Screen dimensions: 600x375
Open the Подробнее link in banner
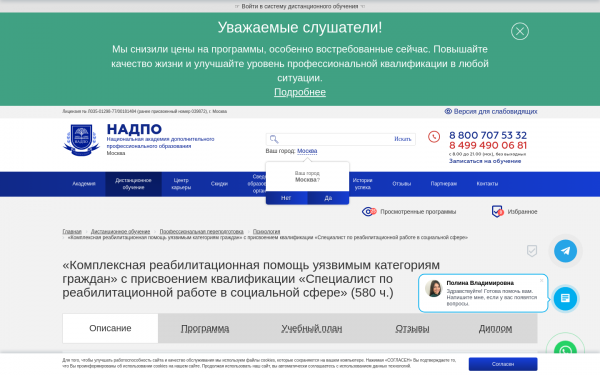(300, 92)
